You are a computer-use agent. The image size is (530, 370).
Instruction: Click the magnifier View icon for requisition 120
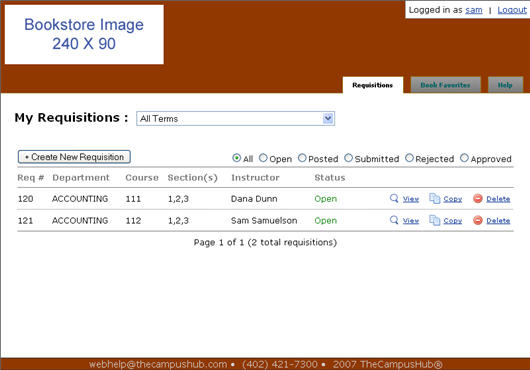[394, 198]
